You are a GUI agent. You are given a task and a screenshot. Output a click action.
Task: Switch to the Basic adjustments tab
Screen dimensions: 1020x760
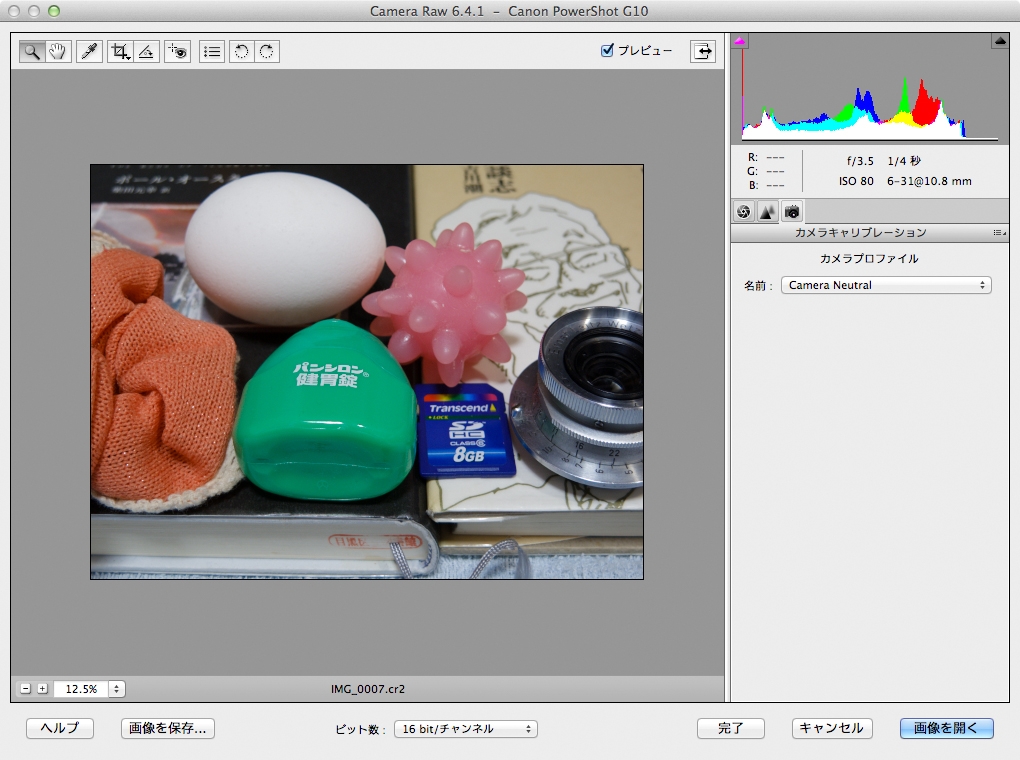[743, 211]
